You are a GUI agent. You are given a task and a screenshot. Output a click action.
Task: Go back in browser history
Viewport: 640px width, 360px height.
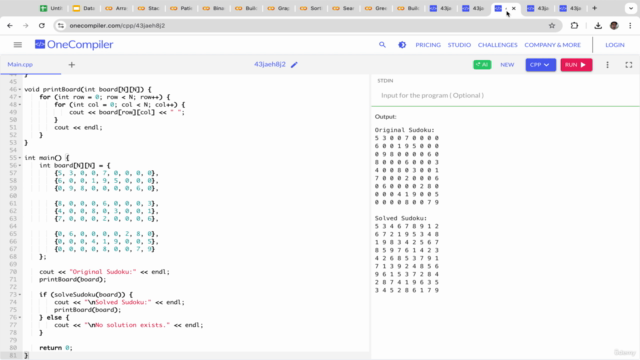(x=10, y=25)
